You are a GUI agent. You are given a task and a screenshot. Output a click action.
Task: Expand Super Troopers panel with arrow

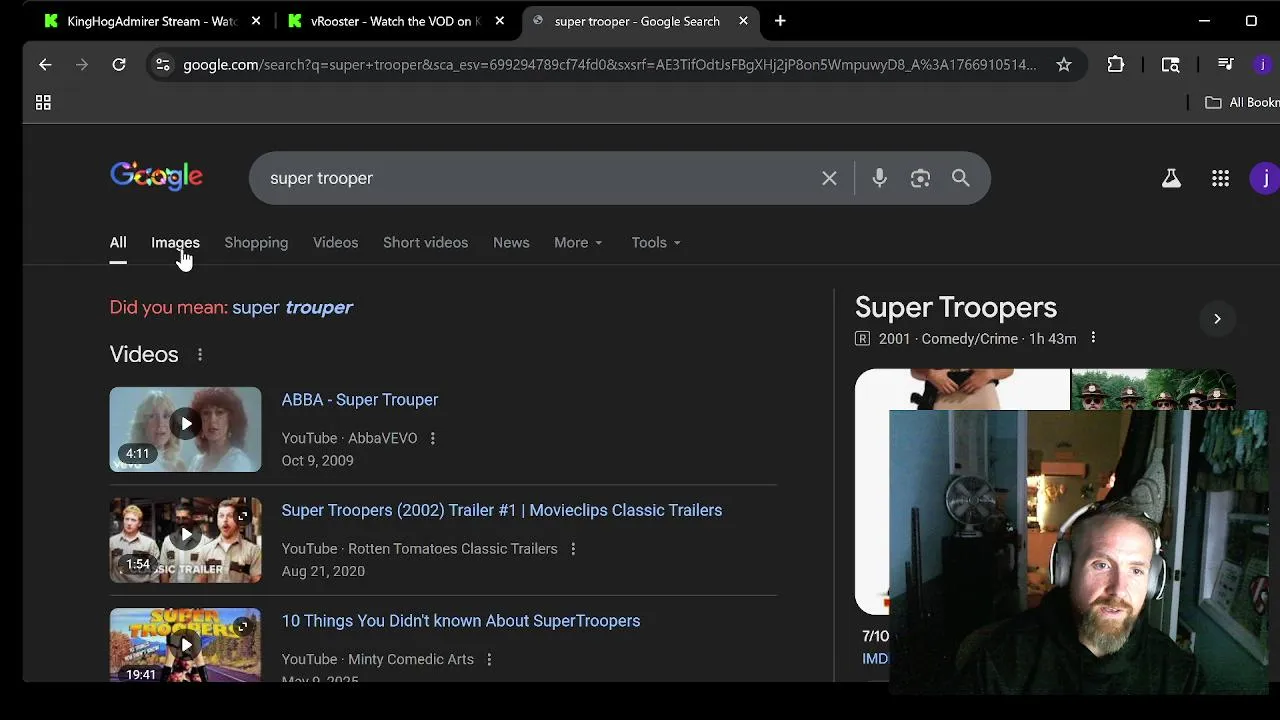[1217, 319]
